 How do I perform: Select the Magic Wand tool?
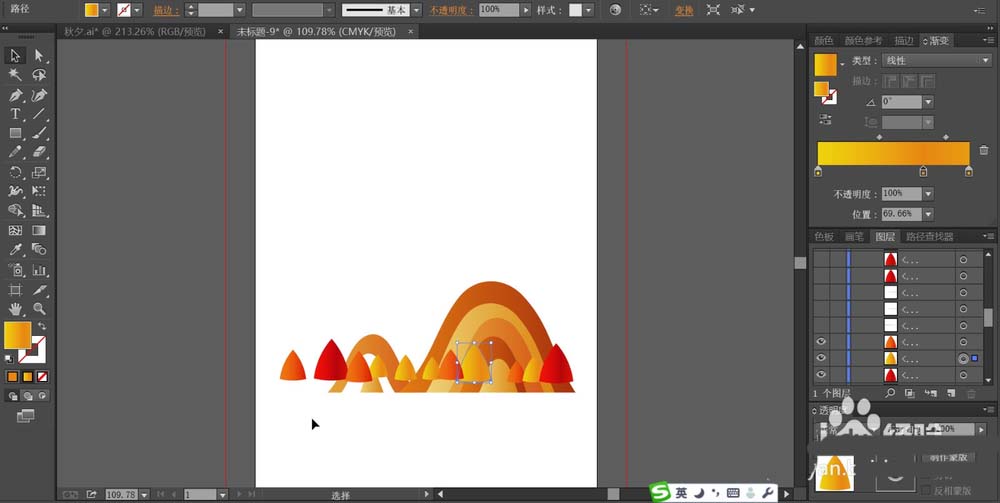[15, 75]
